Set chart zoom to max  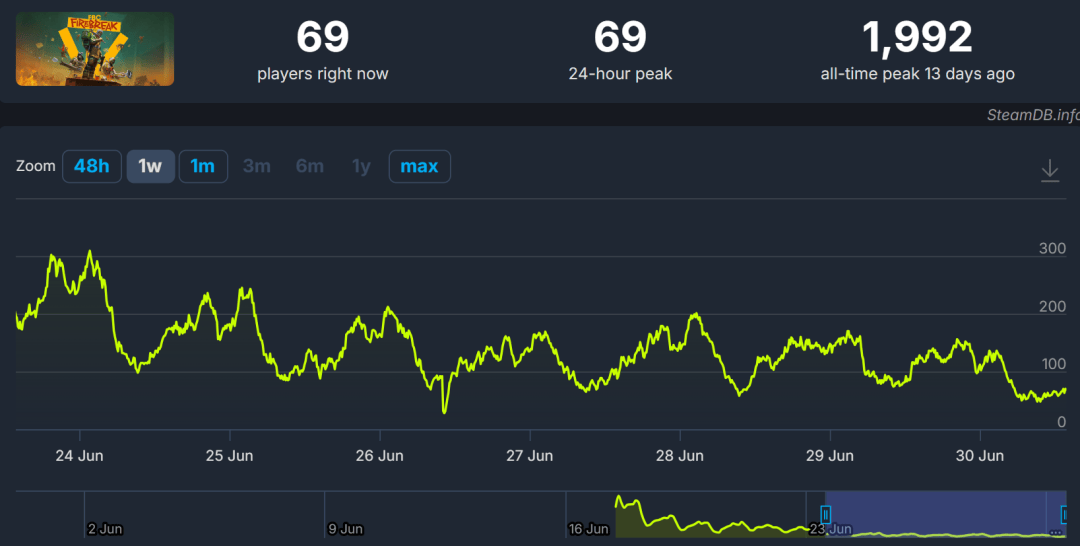[419, 167]
